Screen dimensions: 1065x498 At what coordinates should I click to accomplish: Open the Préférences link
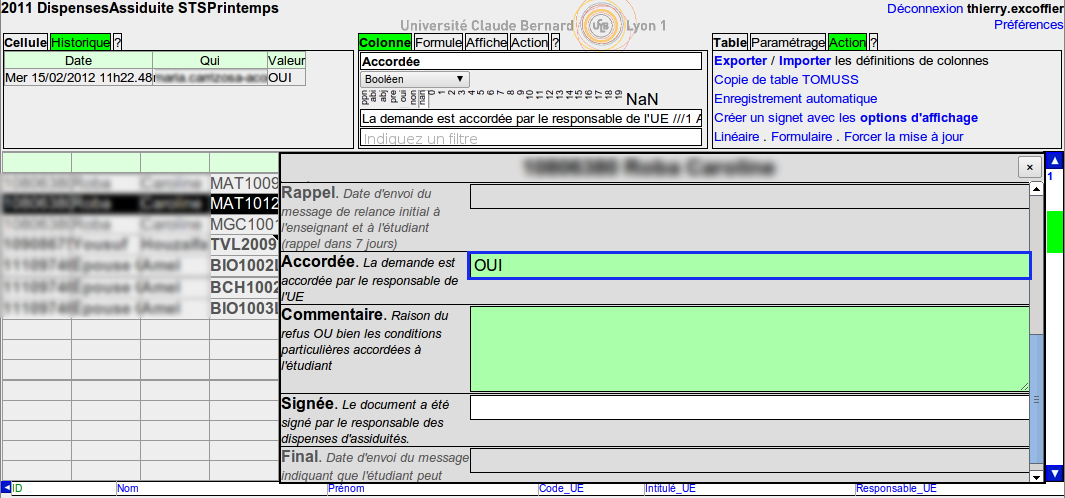click(1028, 24)
